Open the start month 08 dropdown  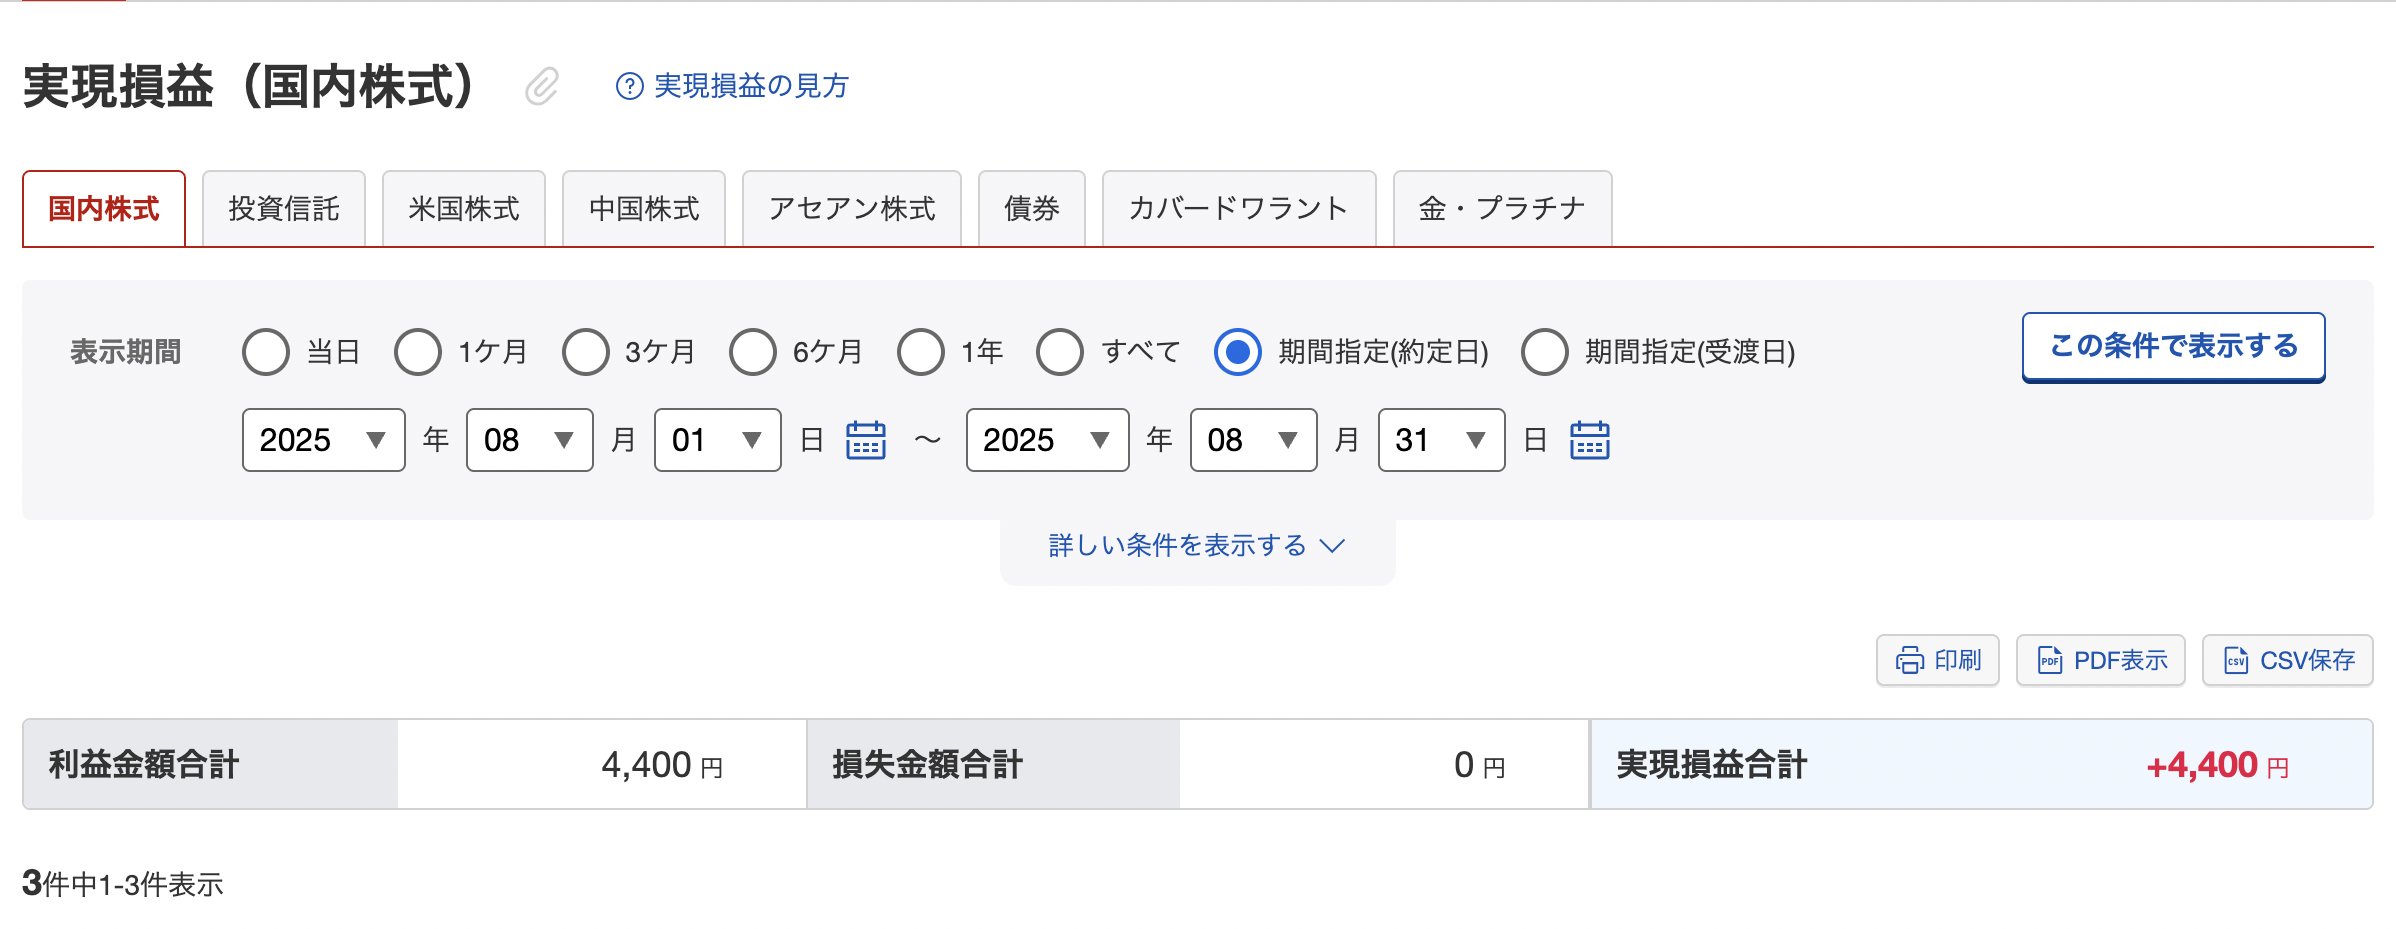coord(530,440)
